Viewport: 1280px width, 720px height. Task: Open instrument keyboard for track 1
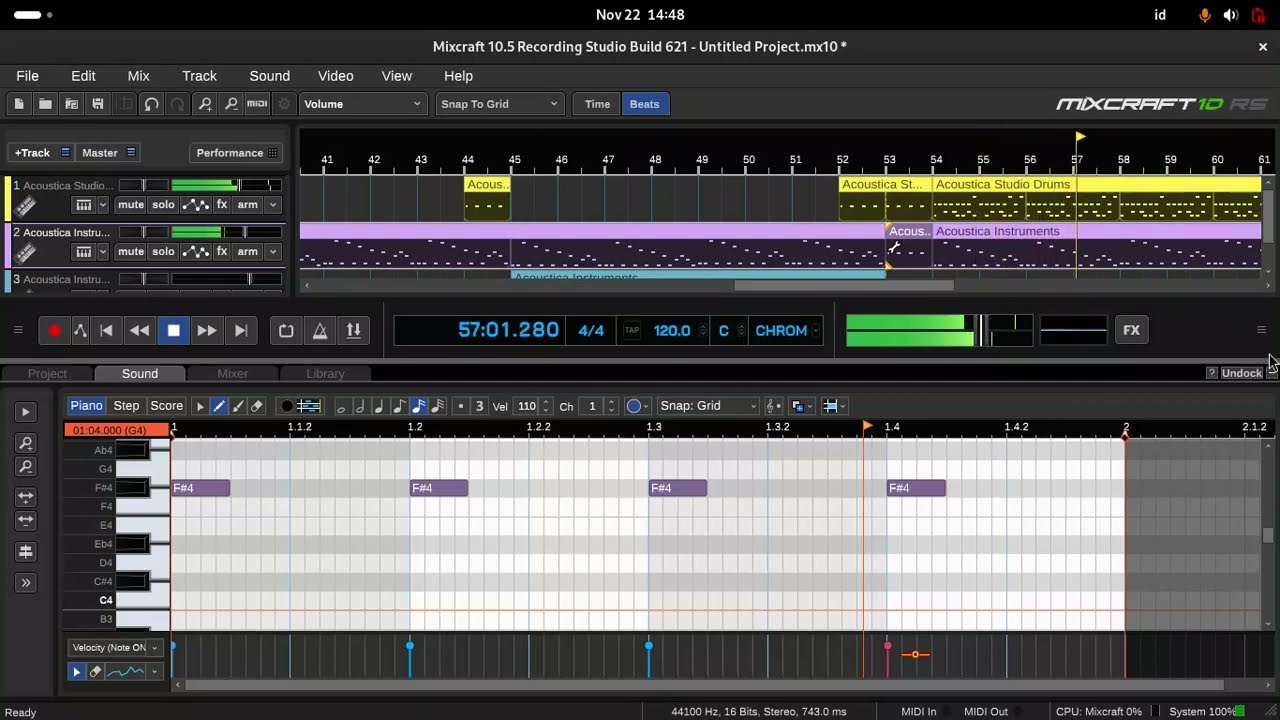84,205
